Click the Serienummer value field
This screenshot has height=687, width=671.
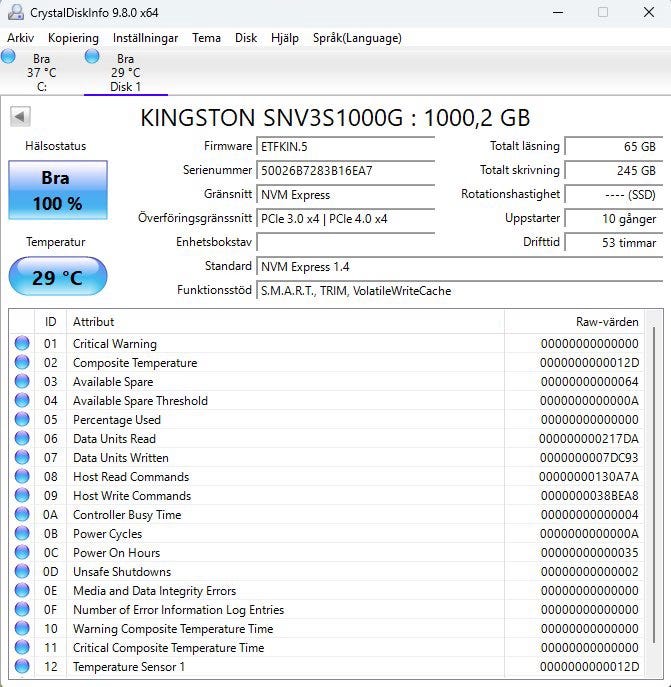[345, 171]
